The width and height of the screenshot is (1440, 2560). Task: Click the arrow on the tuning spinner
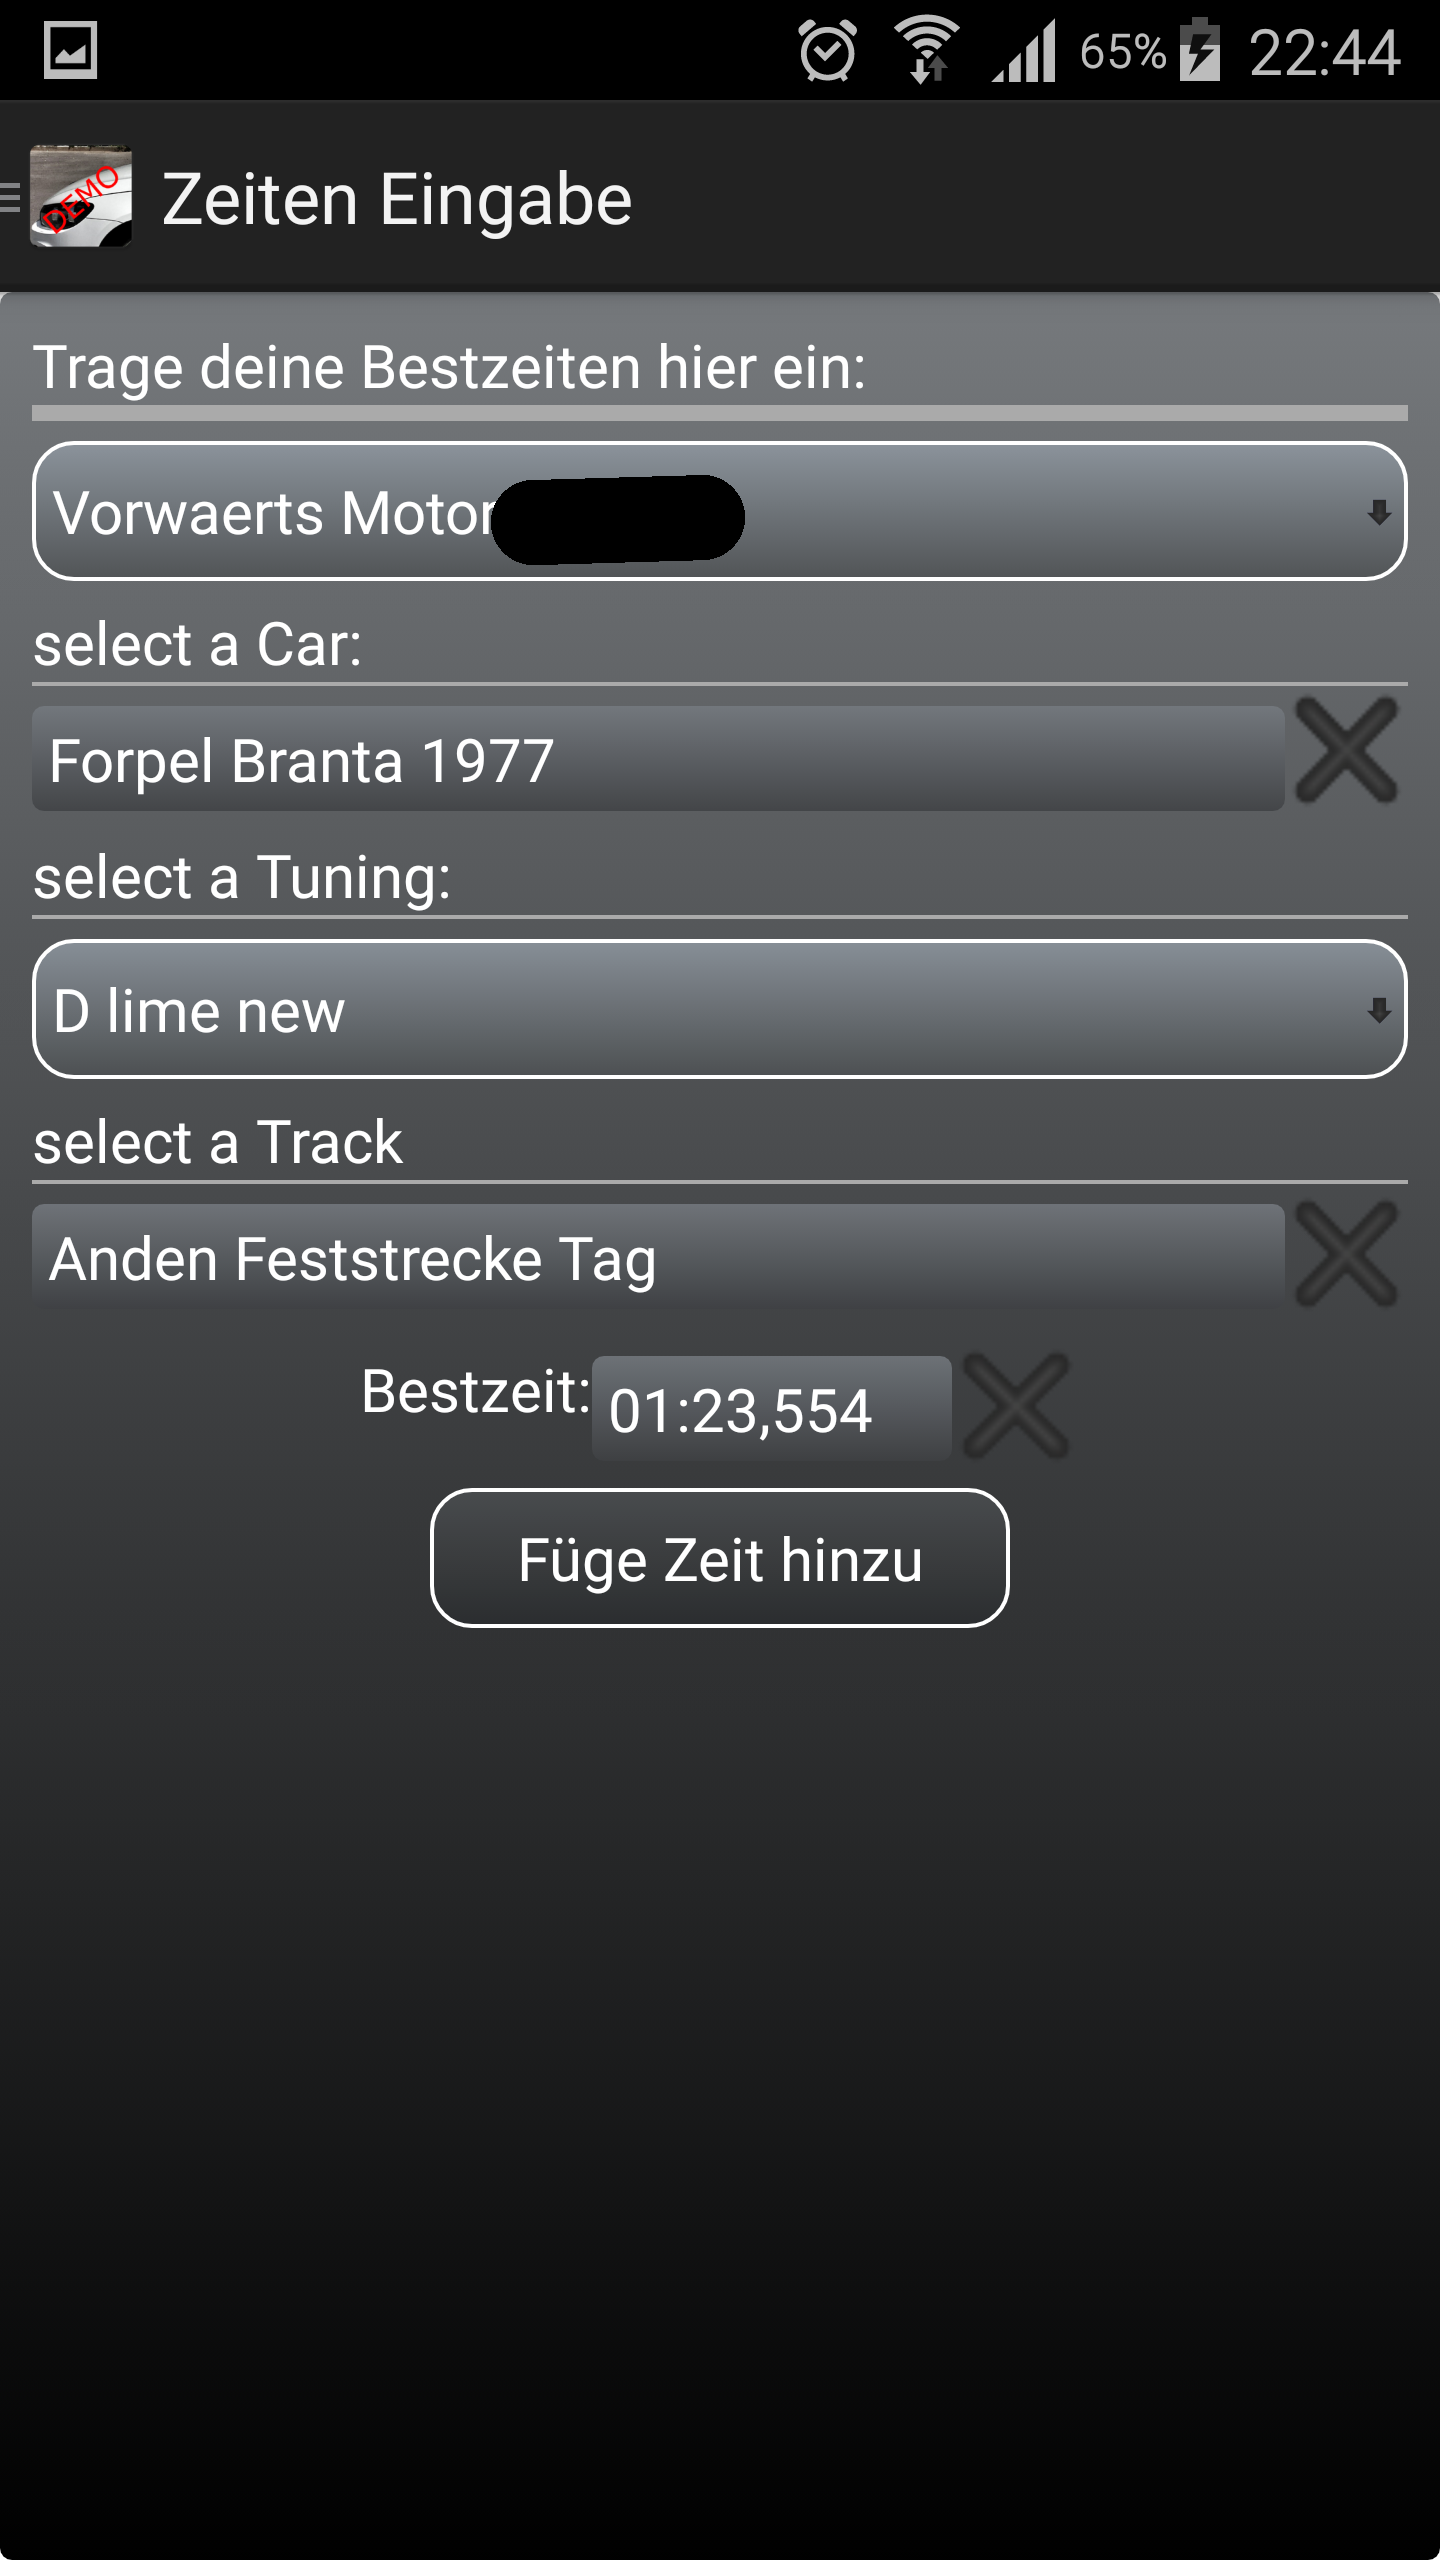(x=1379, y=1010)
